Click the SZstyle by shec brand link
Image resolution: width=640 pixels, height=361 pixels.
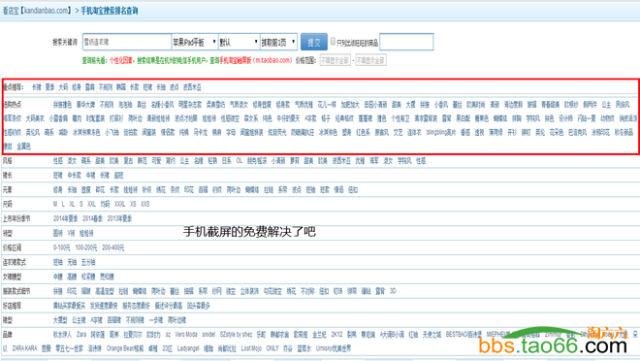pos(236,334)
